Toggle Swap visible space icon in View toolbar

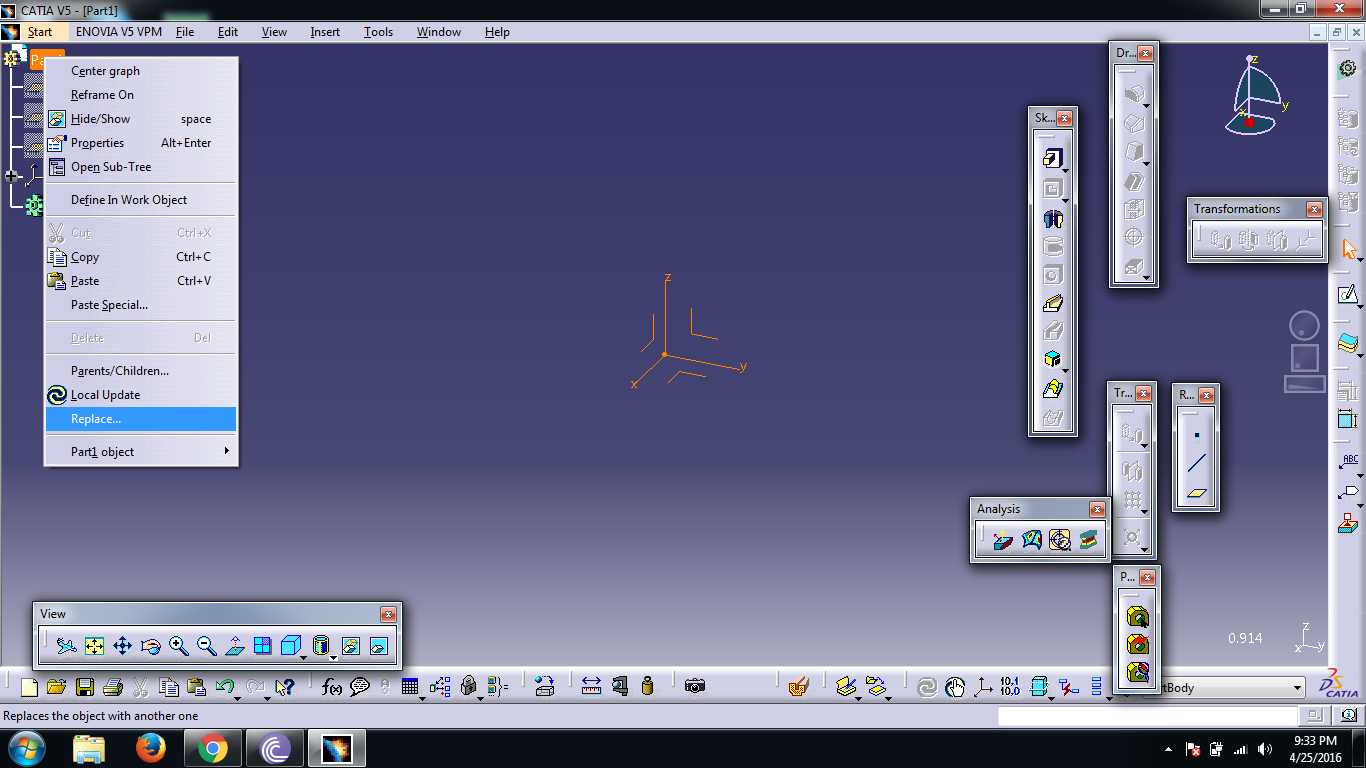point(379,646)
